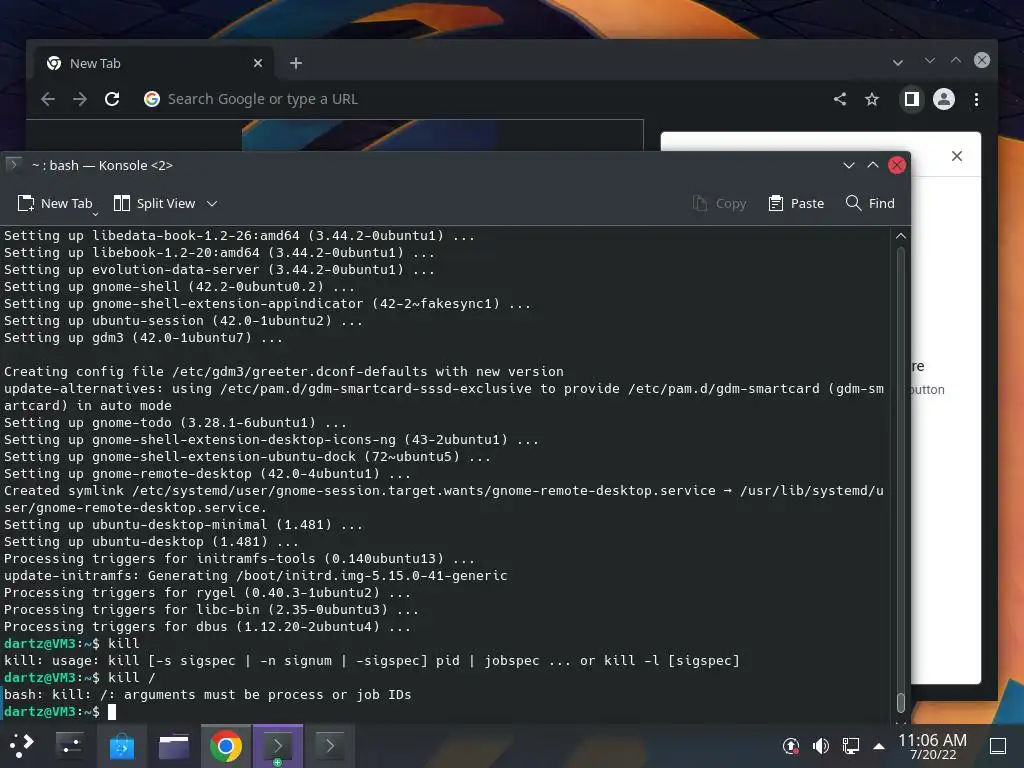
Task: Reload the Chrome page
Action: click(x=112, y=99)
